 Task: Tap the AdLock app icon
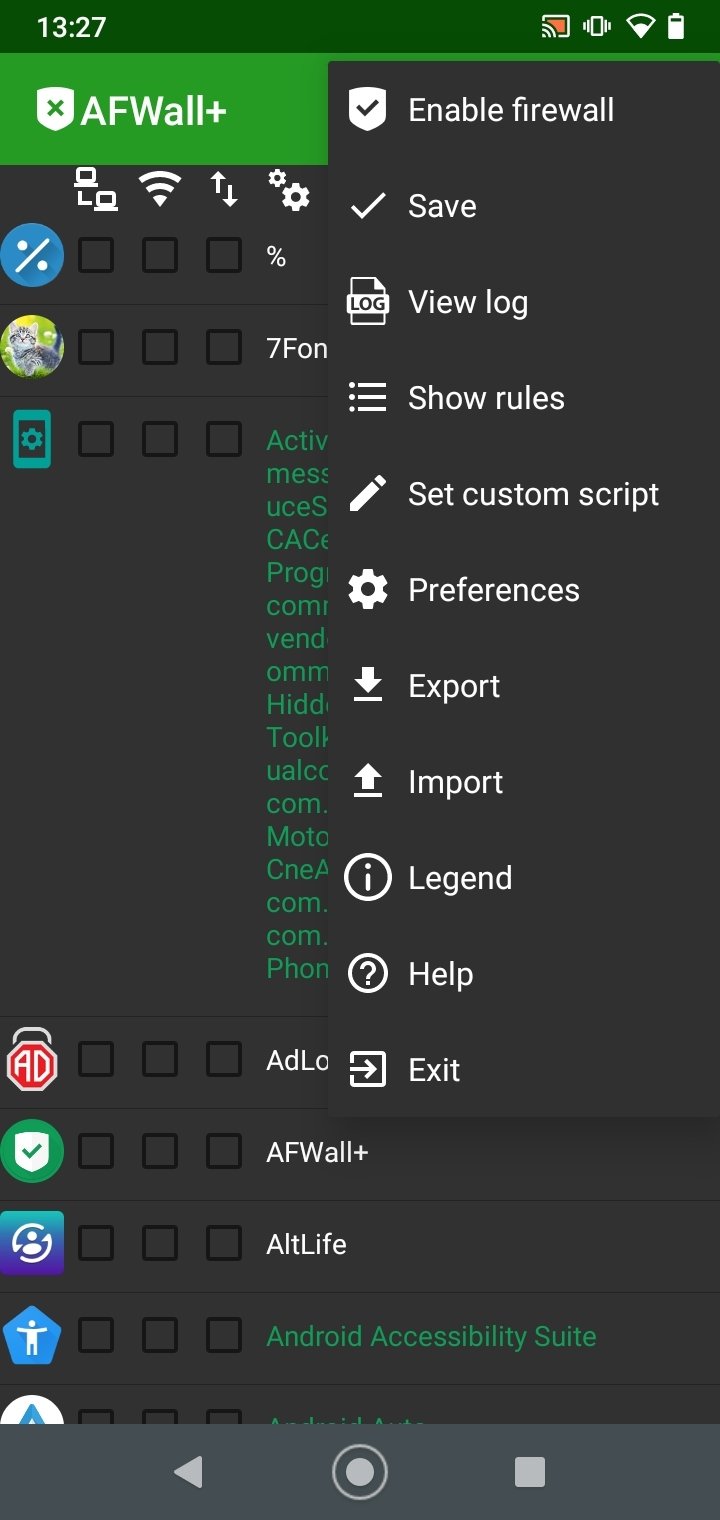[x=32, y=1061]
